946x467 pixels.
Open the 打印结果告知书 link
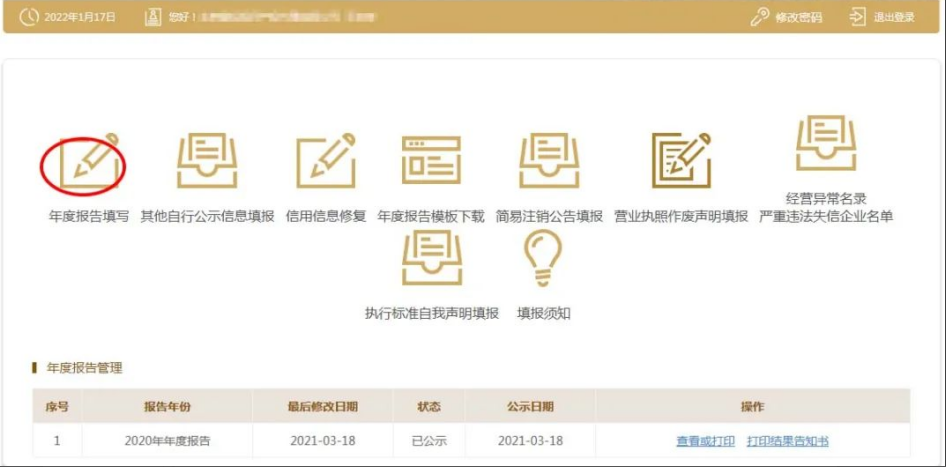tap(787, 441)
